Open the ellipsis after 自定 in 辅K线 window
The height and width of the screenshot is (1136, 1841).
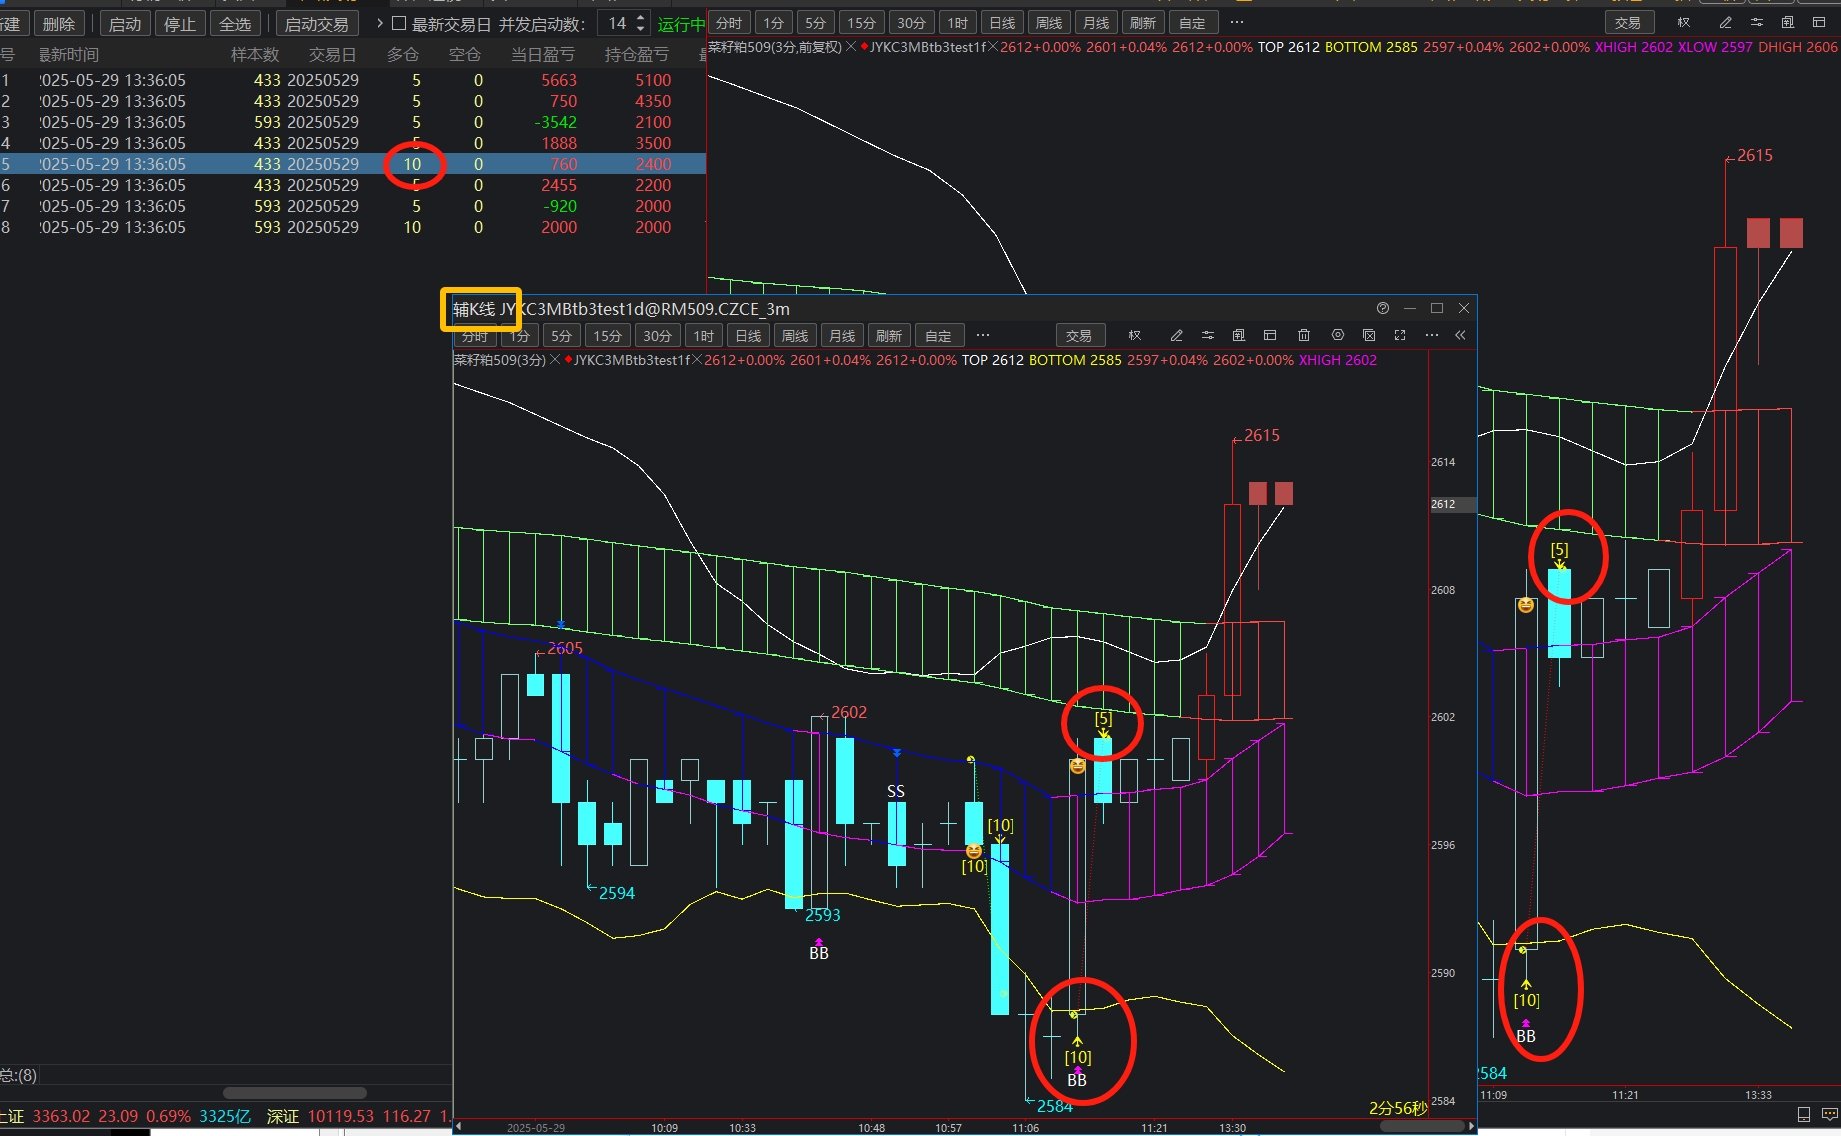(x=983, y=336)
